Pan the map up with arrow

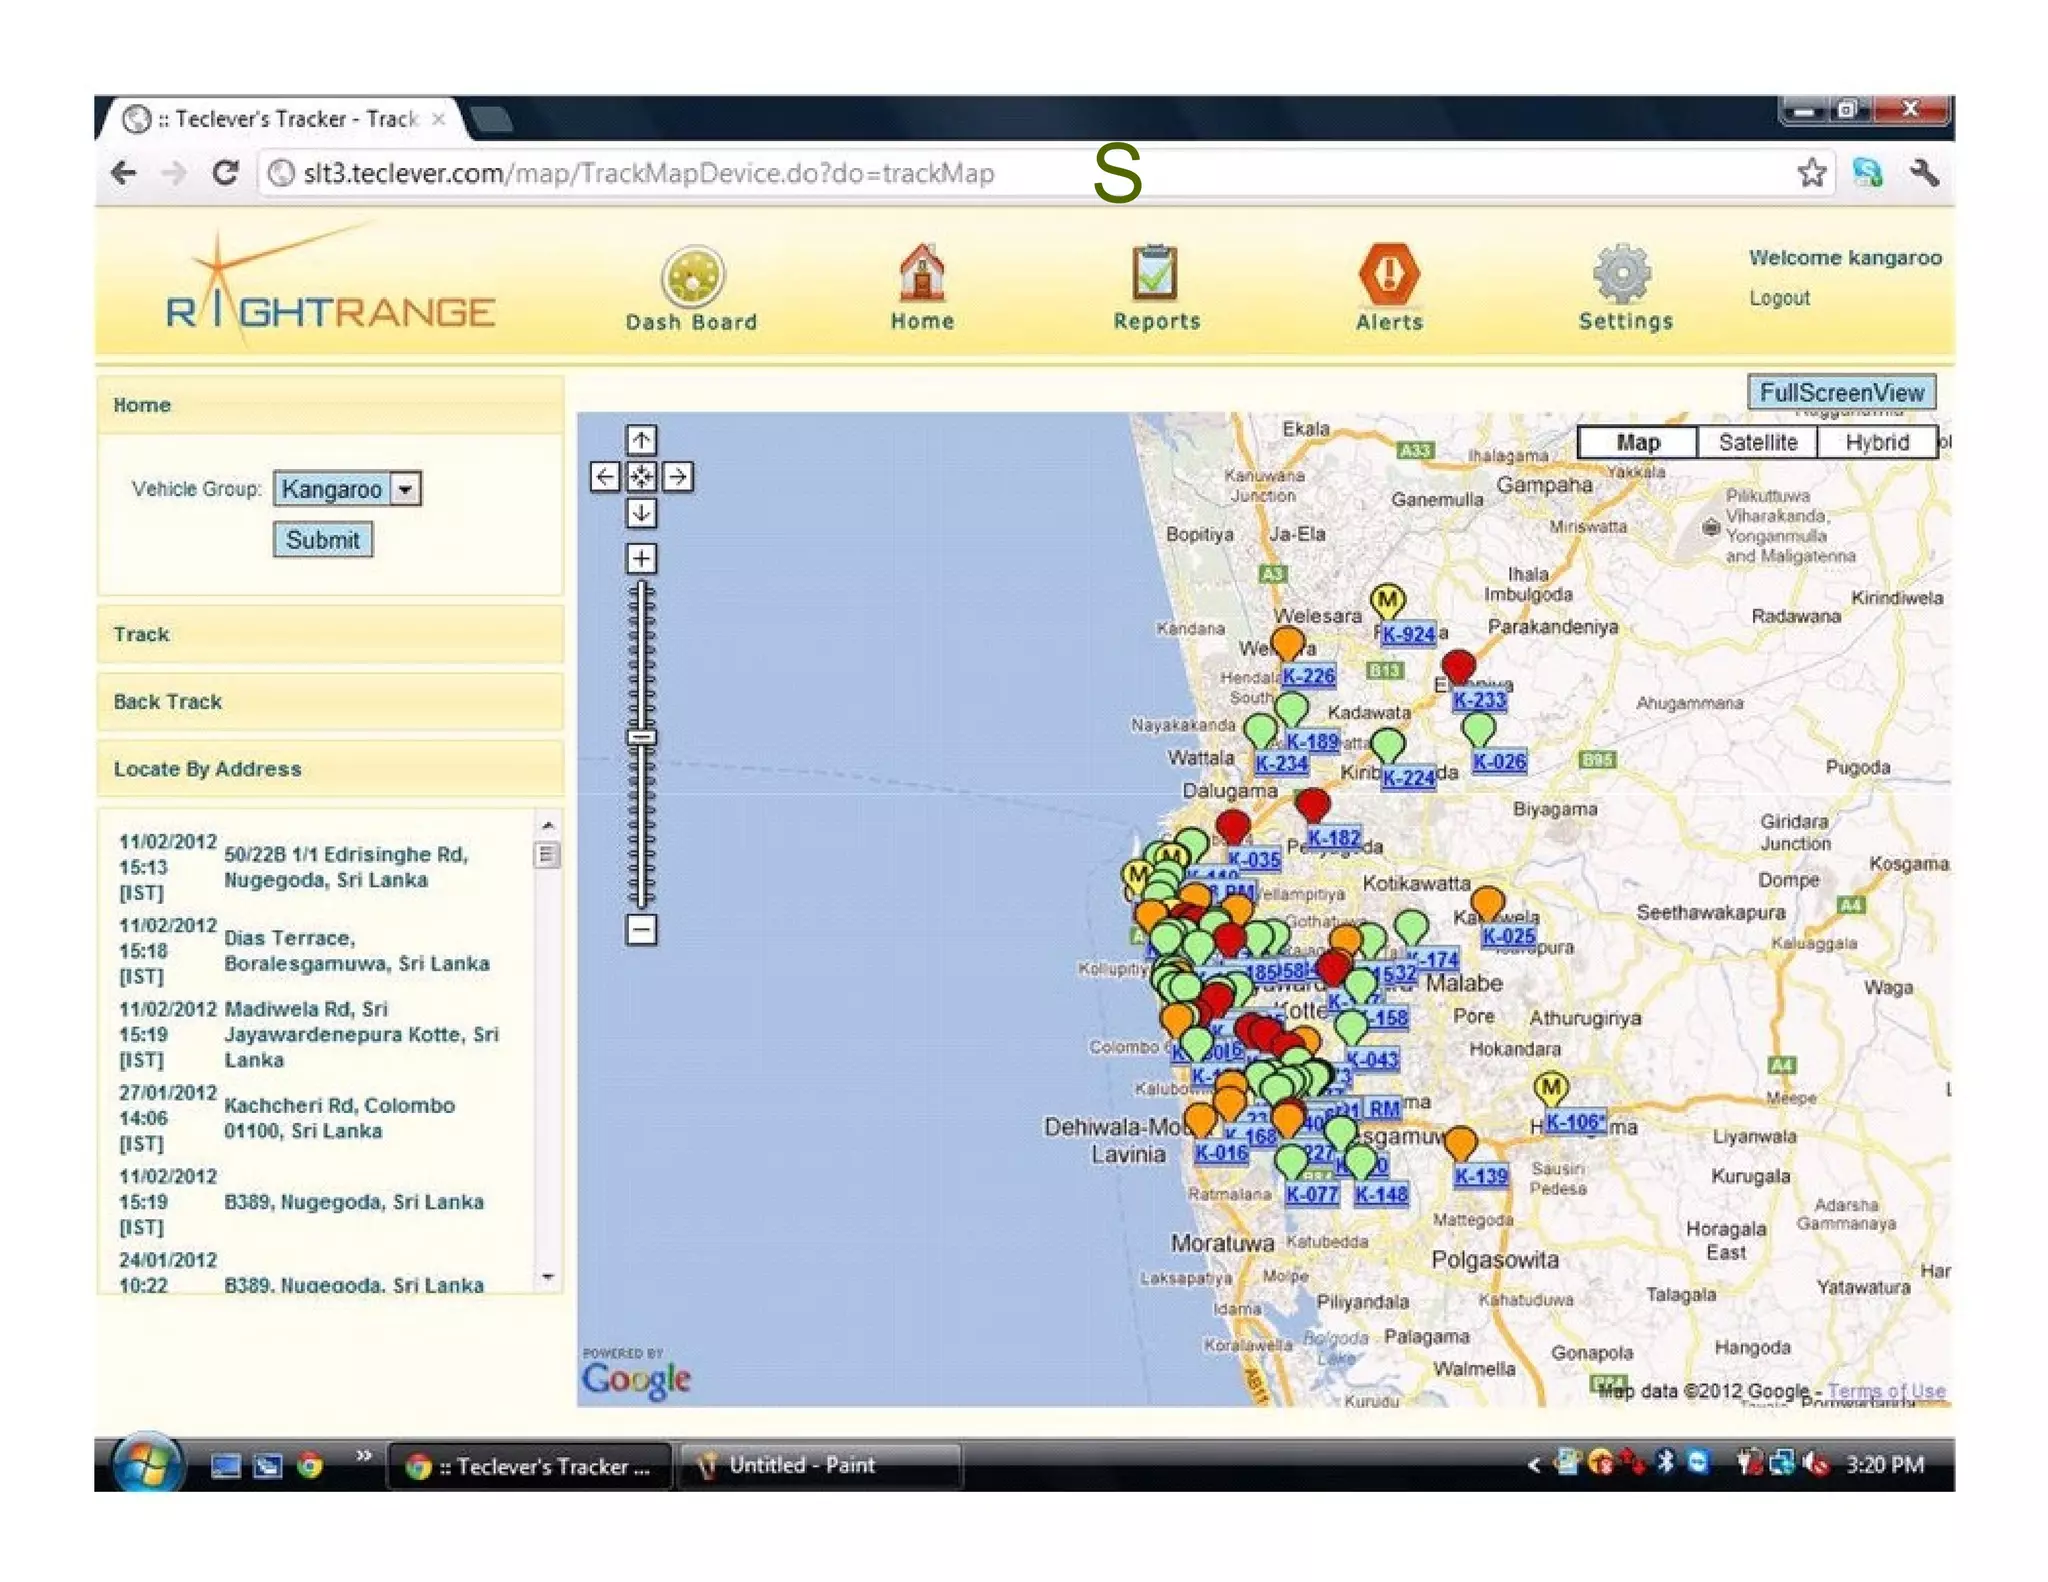[x=641, y=440]
